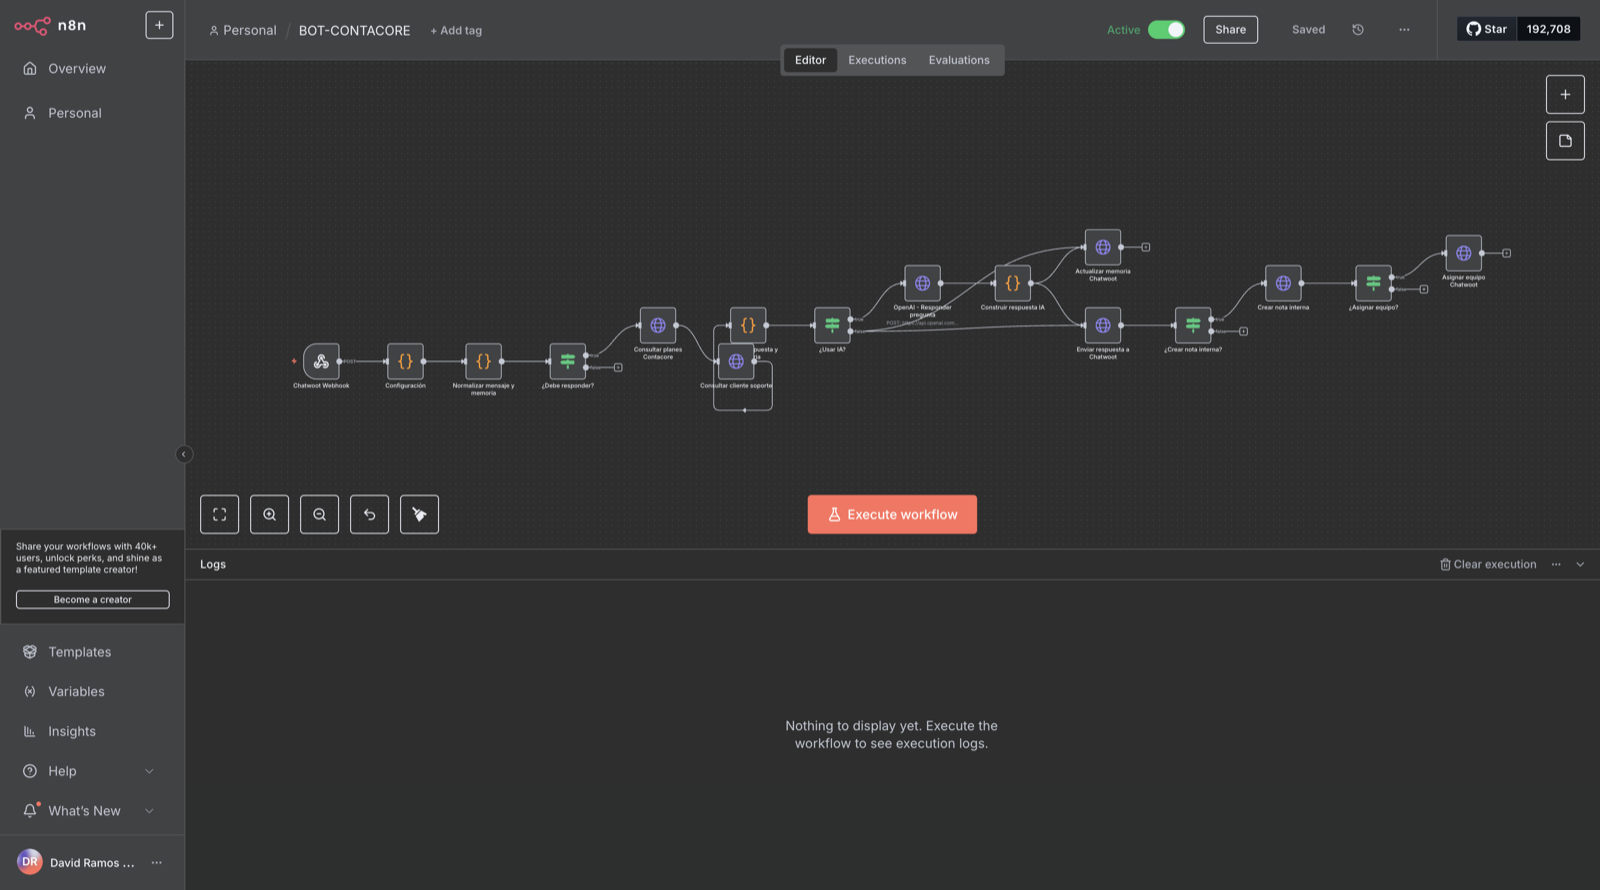Click the Personal breadcrumb link

click(x=243, y=30)
